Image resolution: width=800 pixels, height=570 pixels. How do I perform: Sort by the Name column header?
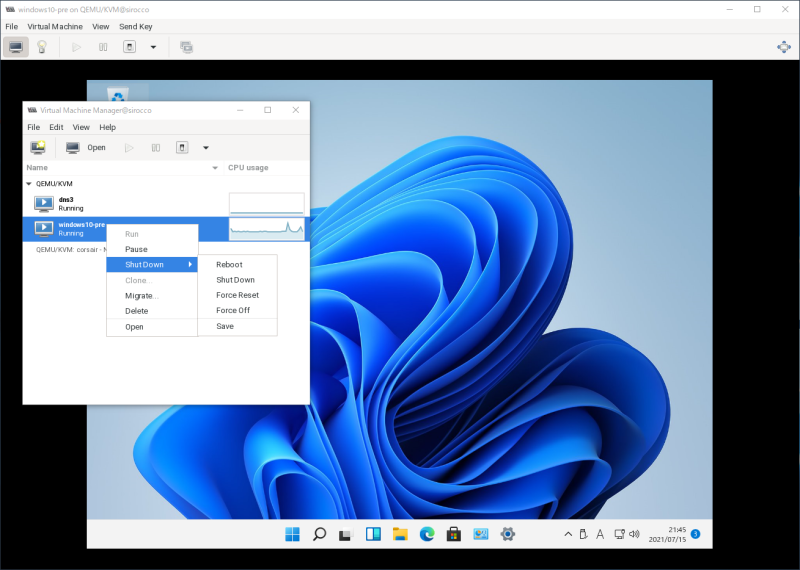coord(123,167)
